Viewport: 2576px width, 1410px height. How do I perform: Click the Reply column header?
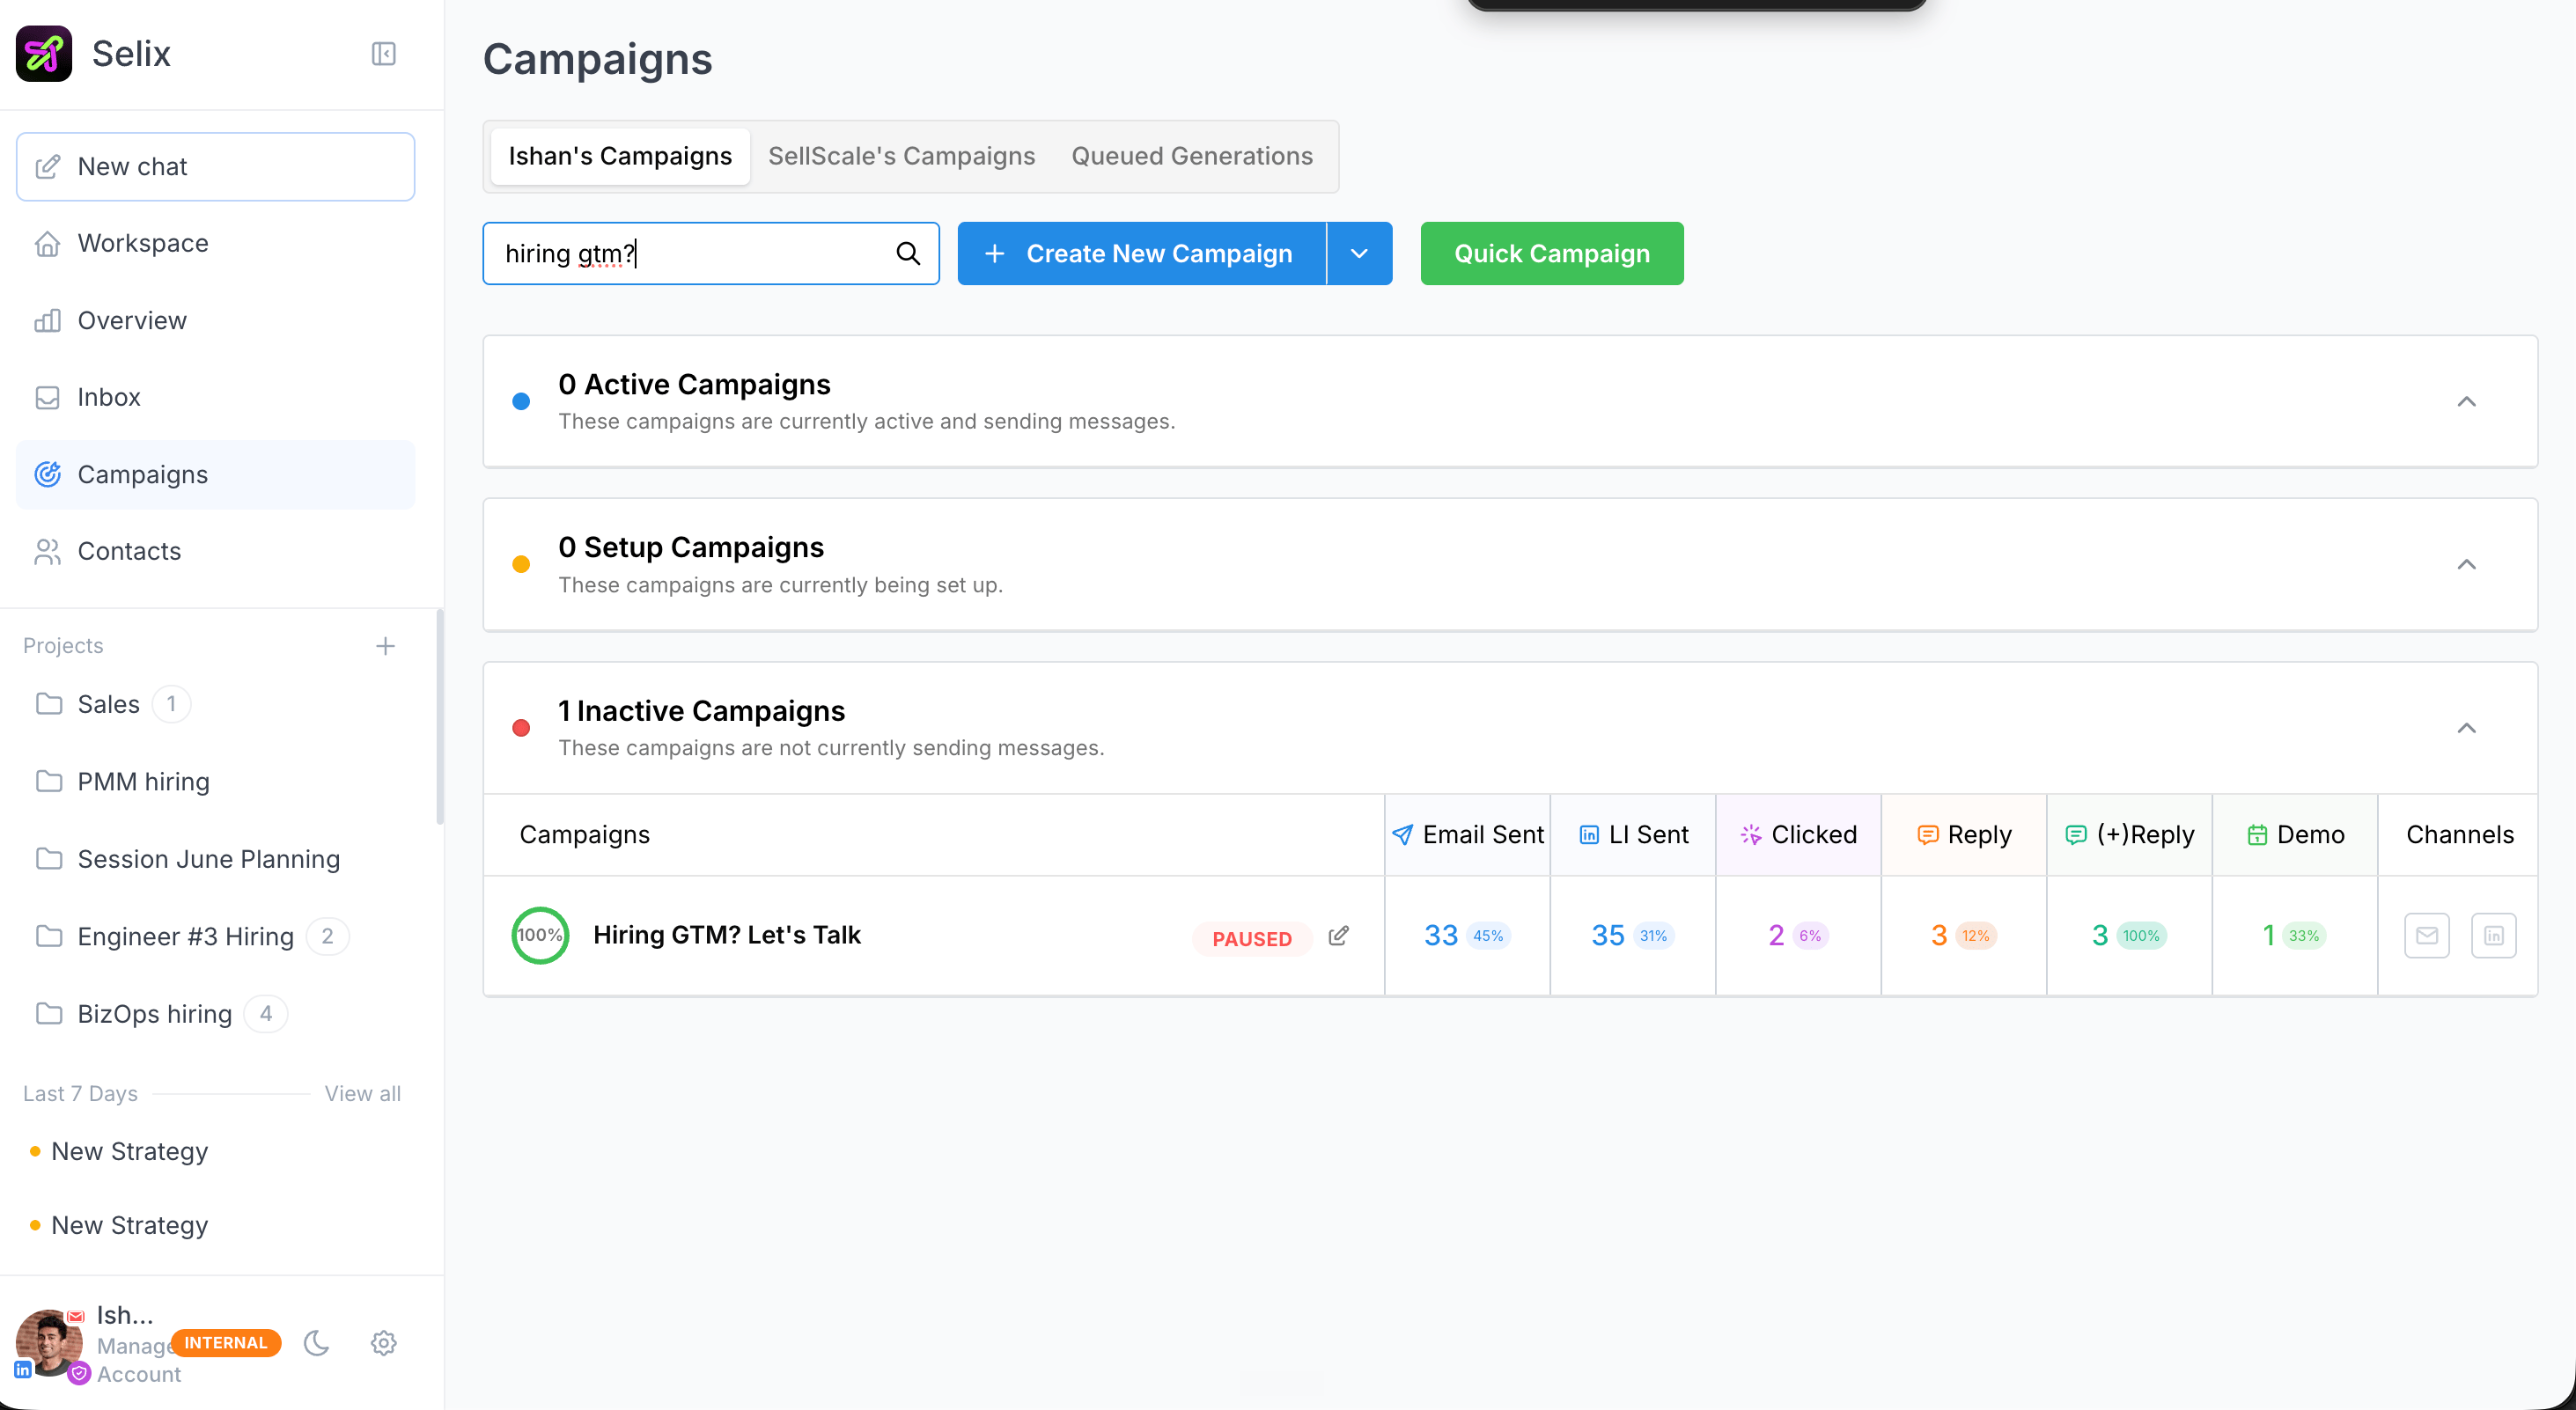[1964, 835]
